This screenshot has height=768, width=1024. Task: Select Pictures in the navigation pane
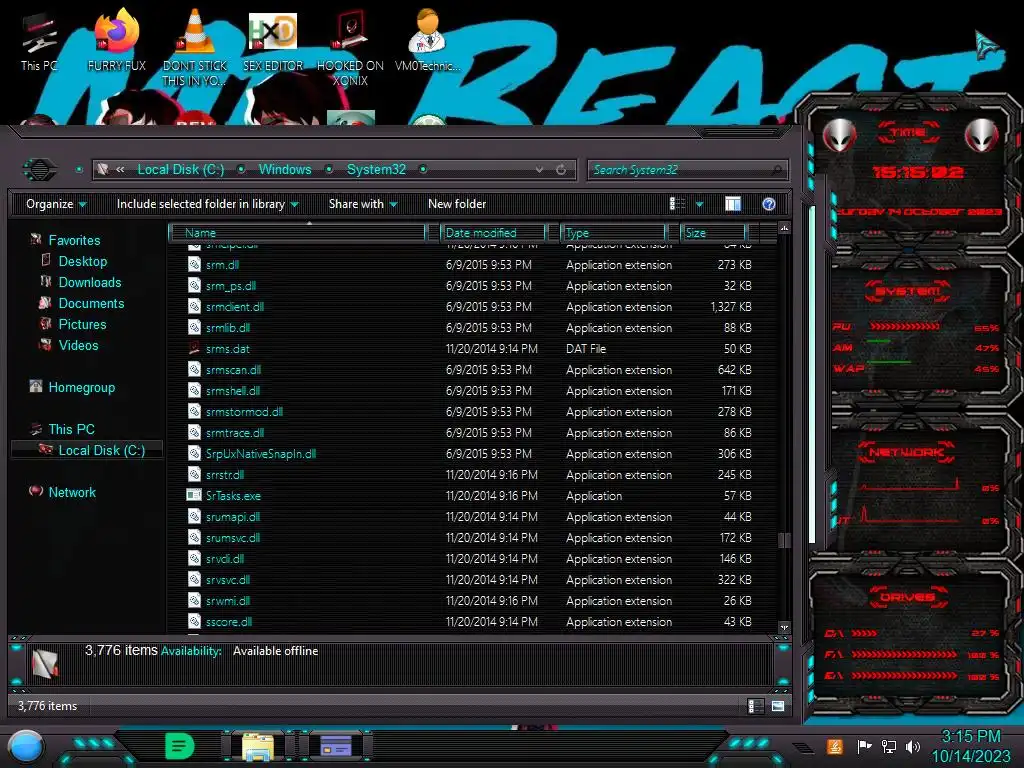[x=82, y=324]
